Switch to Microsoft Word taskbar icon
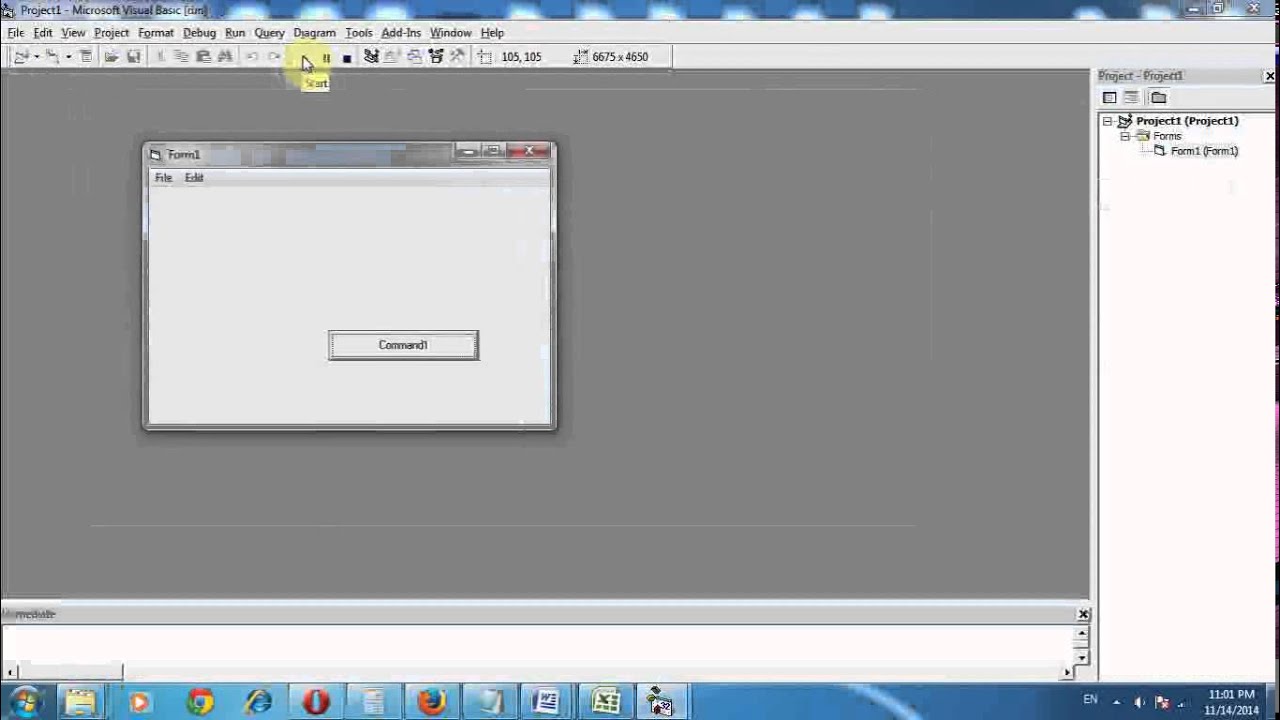Viewport: 1280px width, 720px height. coord(547,702)
